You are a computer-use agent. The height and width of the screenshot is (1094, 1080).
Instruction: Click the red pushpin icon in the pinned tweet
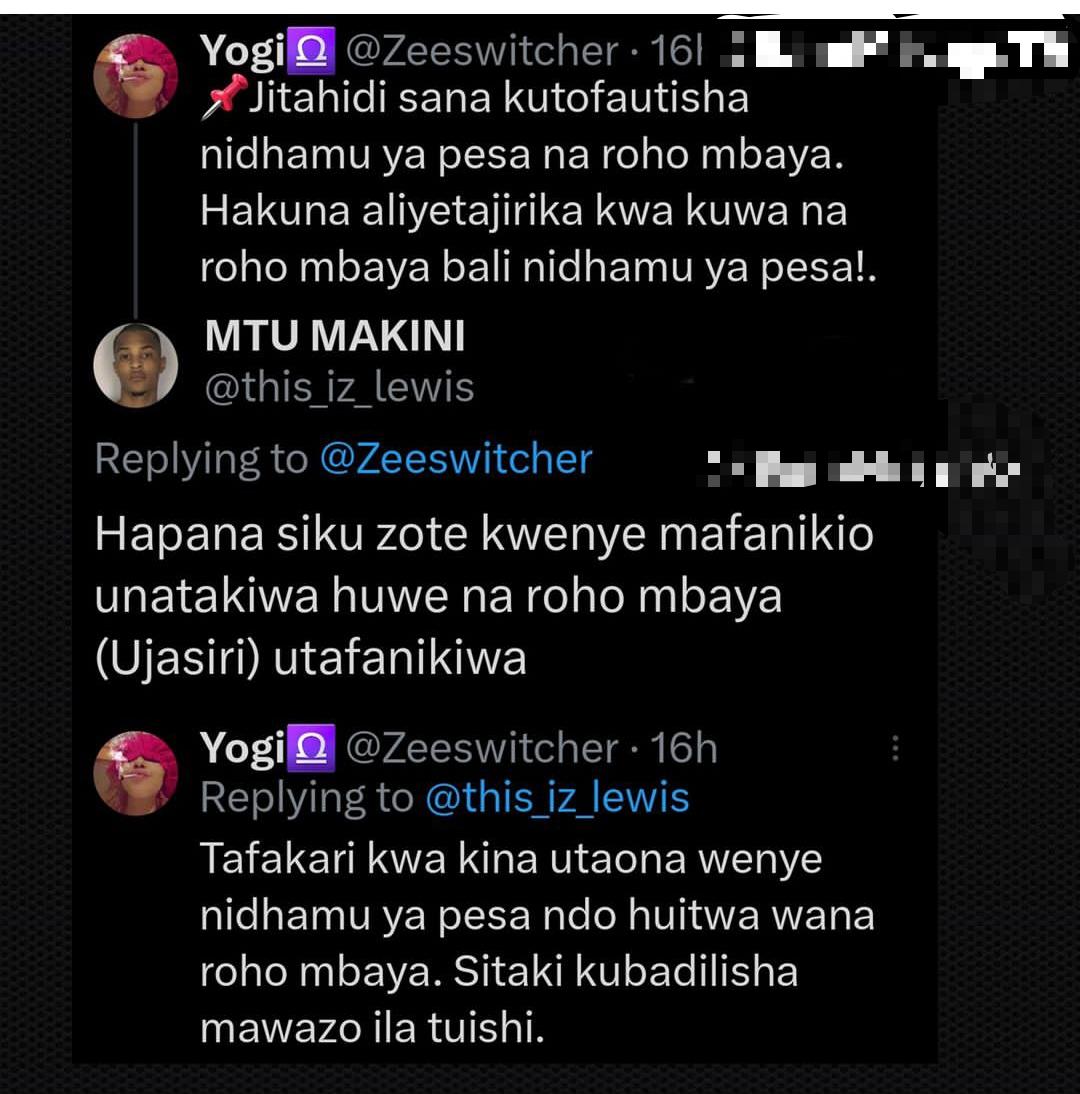222,100
